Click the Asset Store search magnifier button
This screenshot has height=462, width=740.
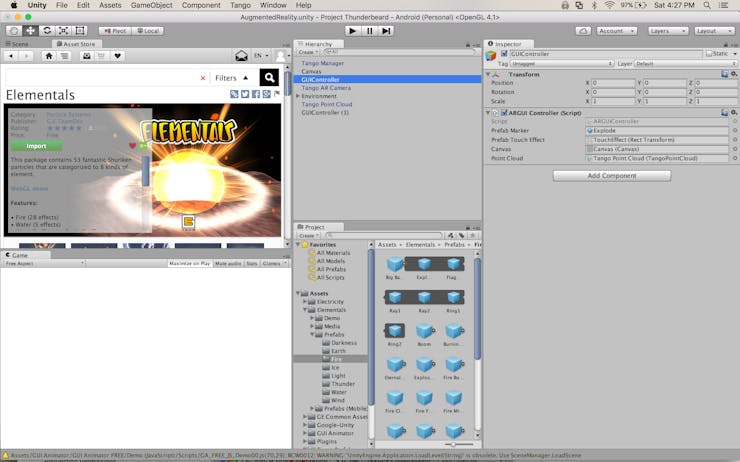[x=269, y=77]
